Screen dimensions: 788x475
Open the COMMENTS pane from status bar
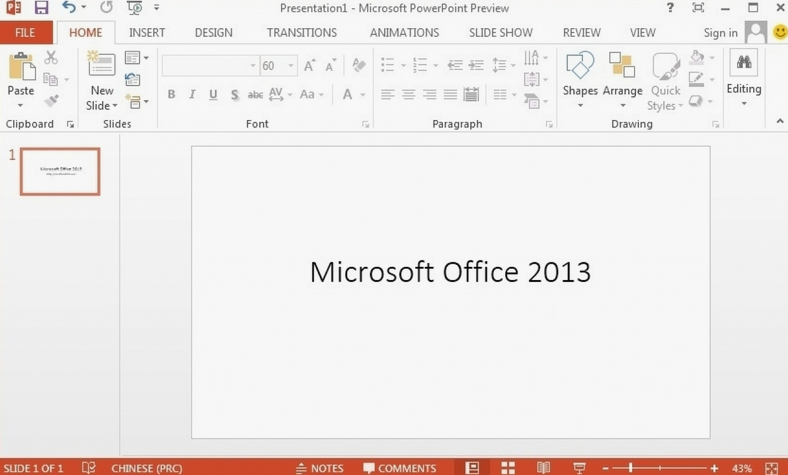tap(399, 467)
